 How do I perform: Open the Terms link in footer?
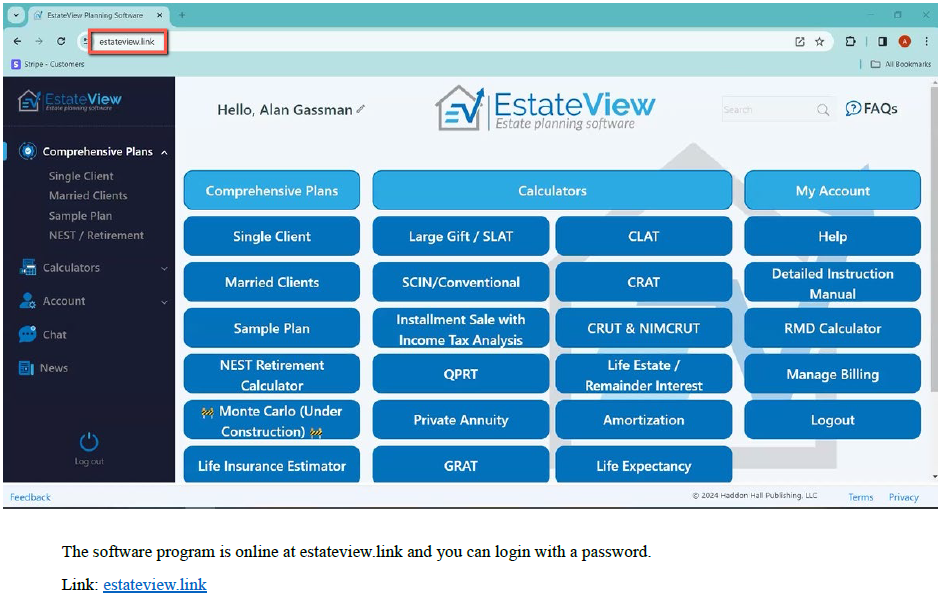[860, 497]
